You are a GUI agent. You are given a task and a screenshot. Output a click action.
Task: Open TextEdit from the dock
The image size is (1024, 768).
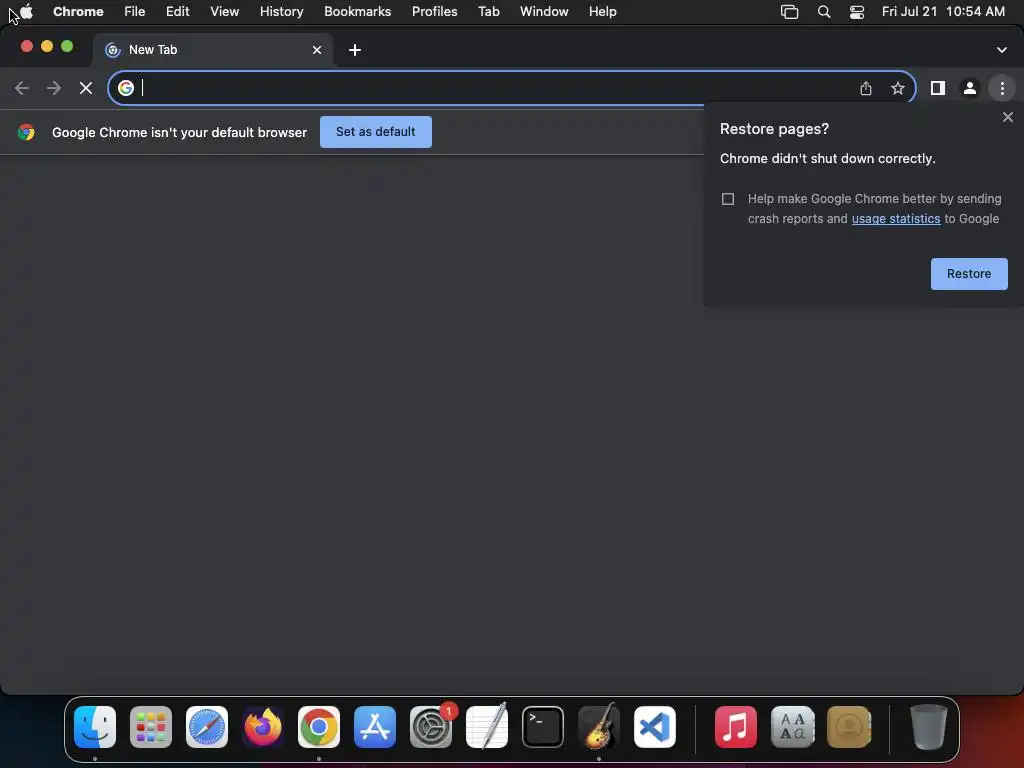pyautogui.click(x=487, y=727)
